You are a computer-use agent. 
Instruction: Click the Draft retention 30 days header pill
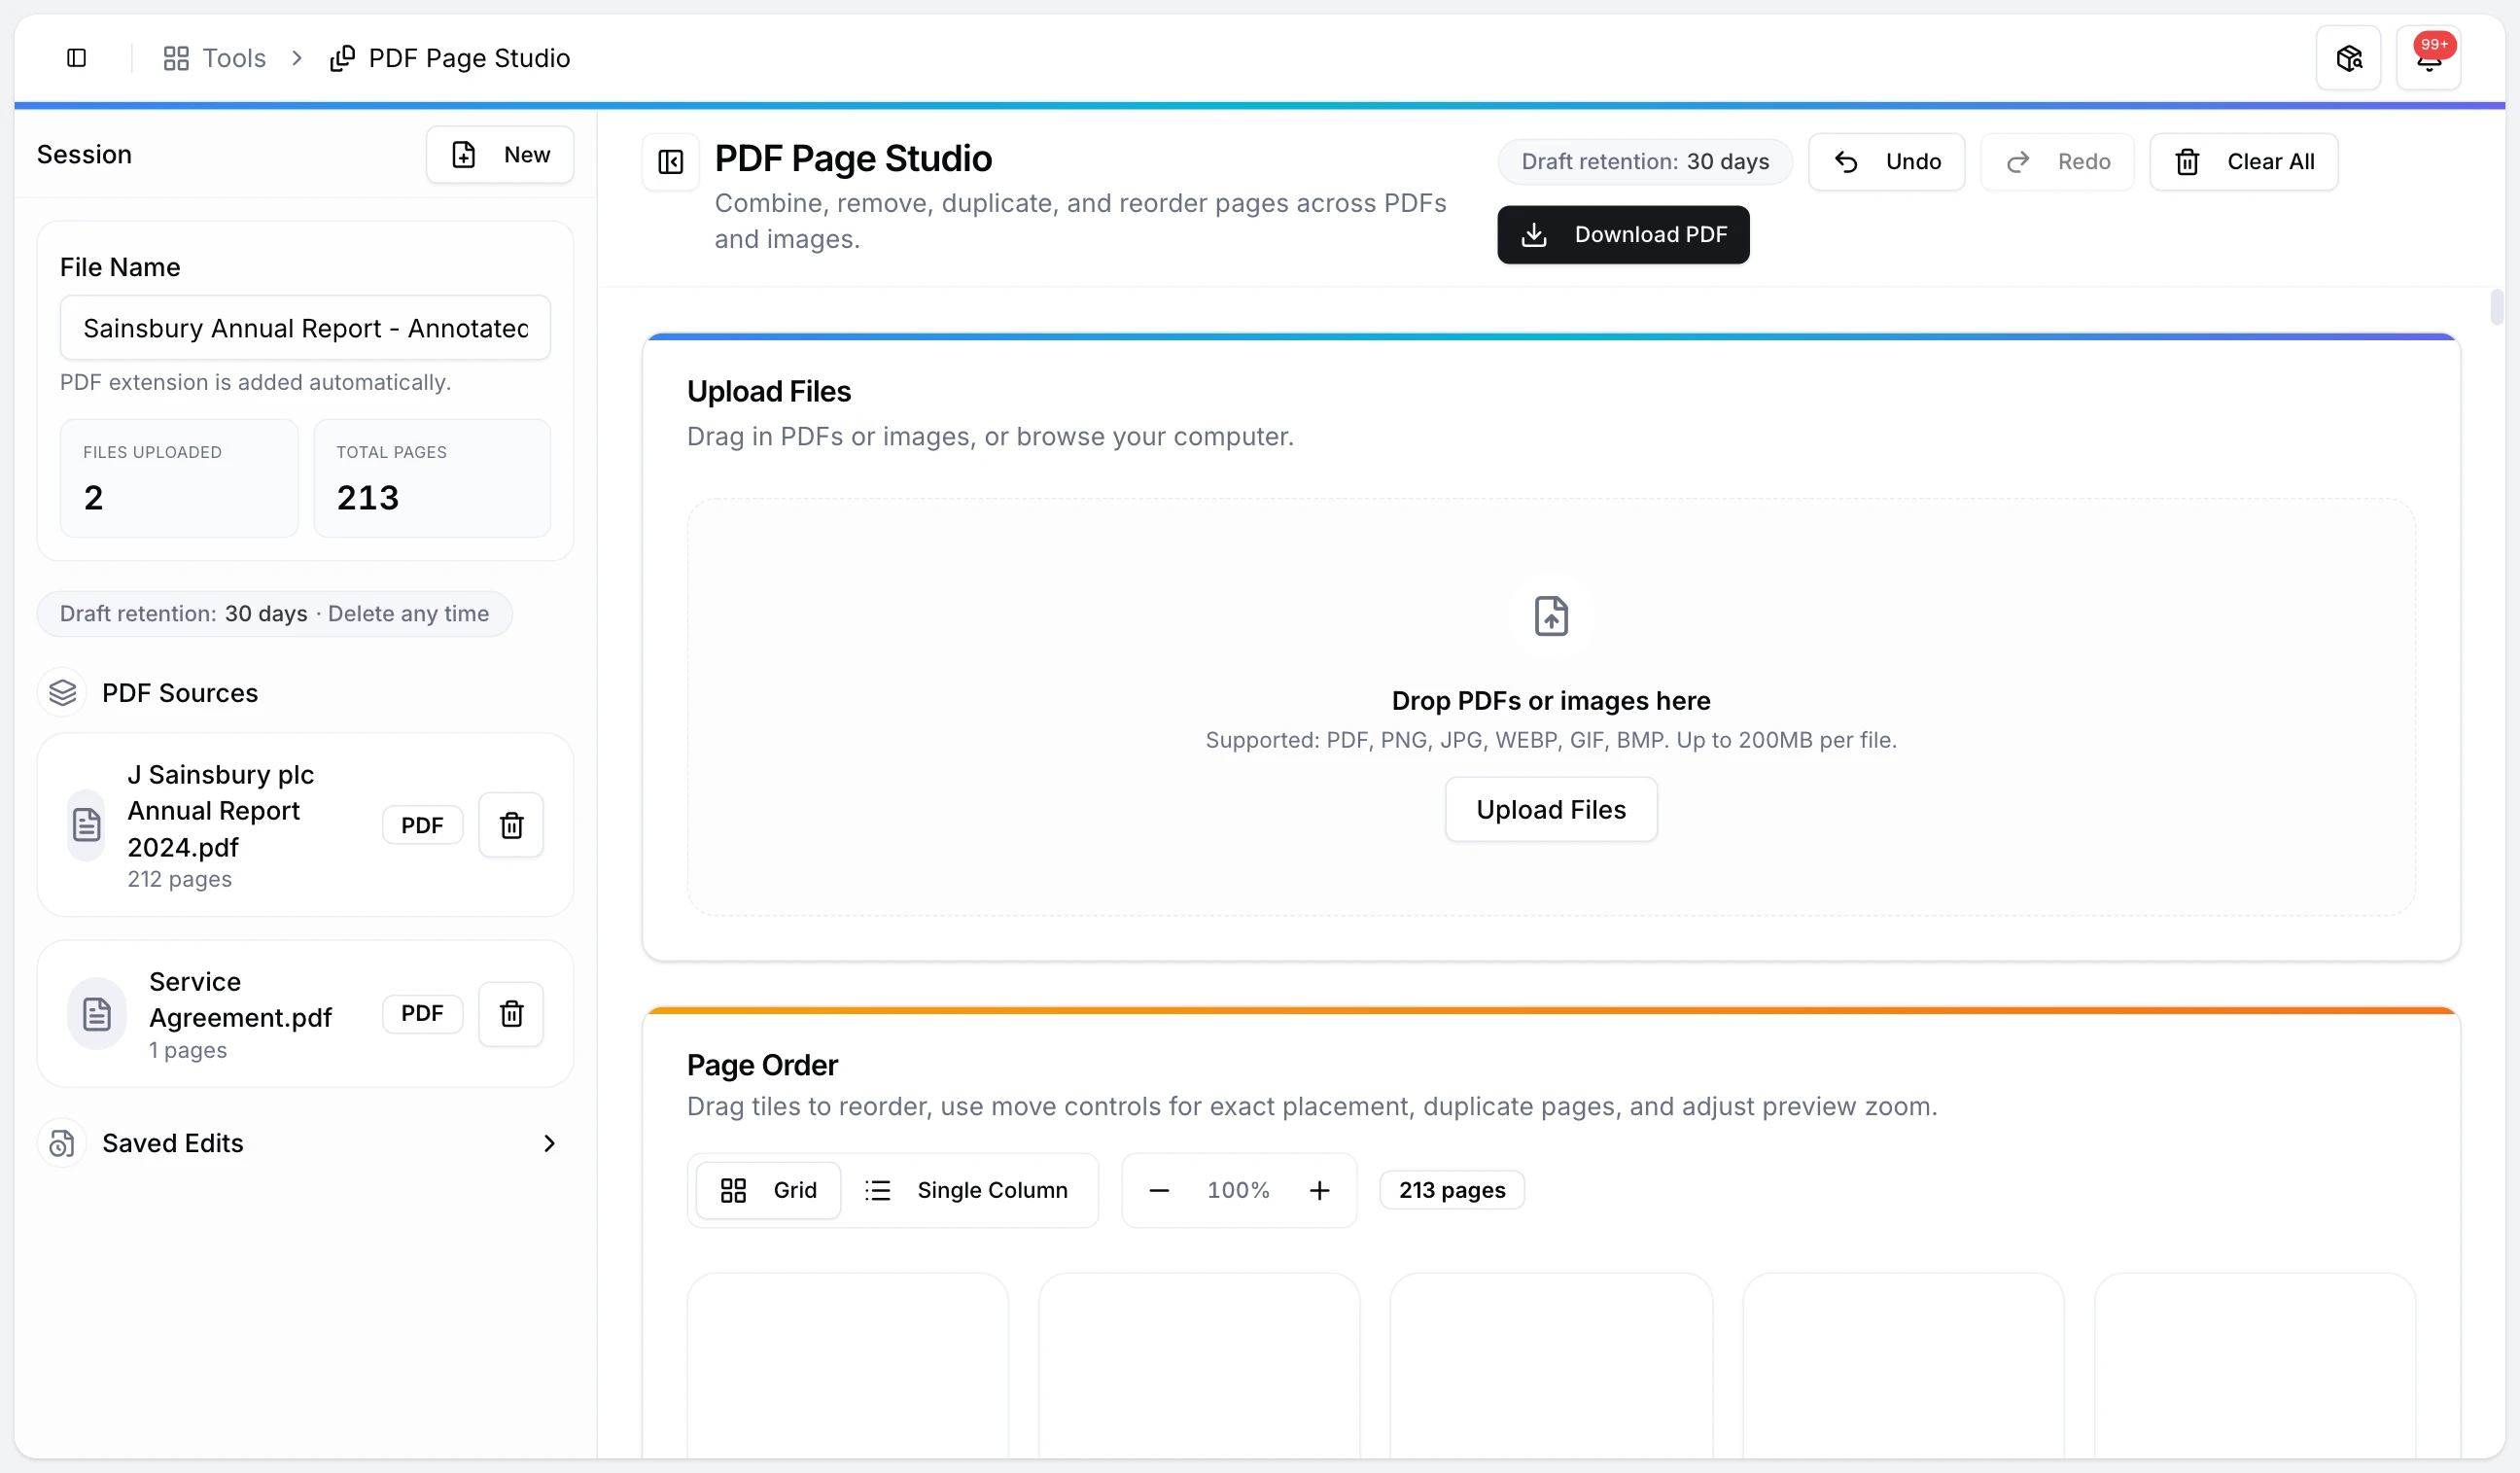1645,161
